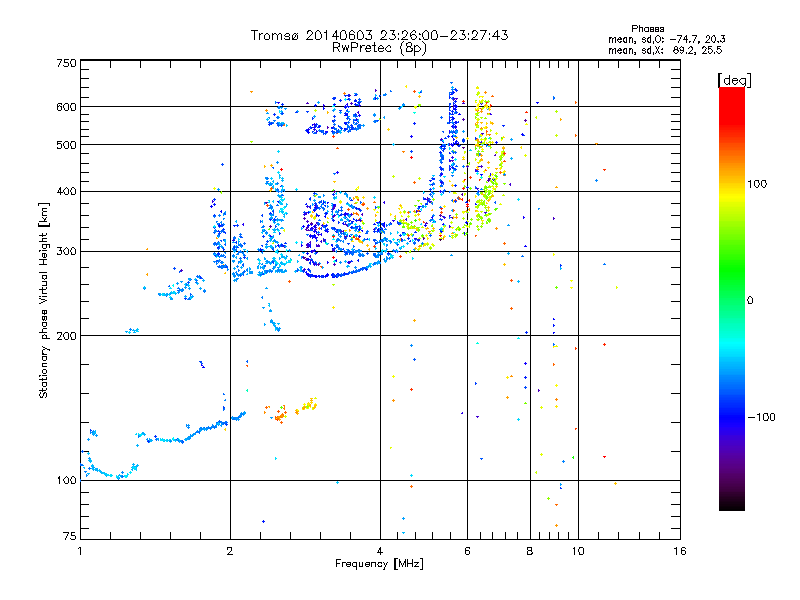The height and width of the screenshot is (600, 800).
Task: Click the "Frequency [MHz]" axis label
Action: click(x=379, y=564)
